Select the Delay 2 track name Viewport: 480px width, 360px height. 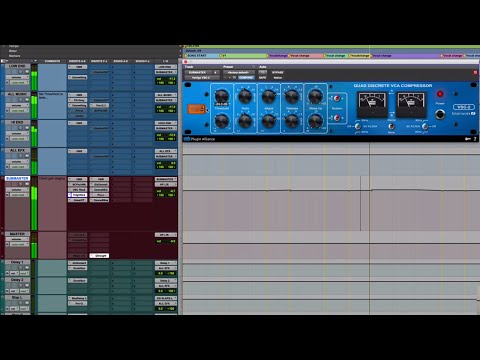point(17,280)
